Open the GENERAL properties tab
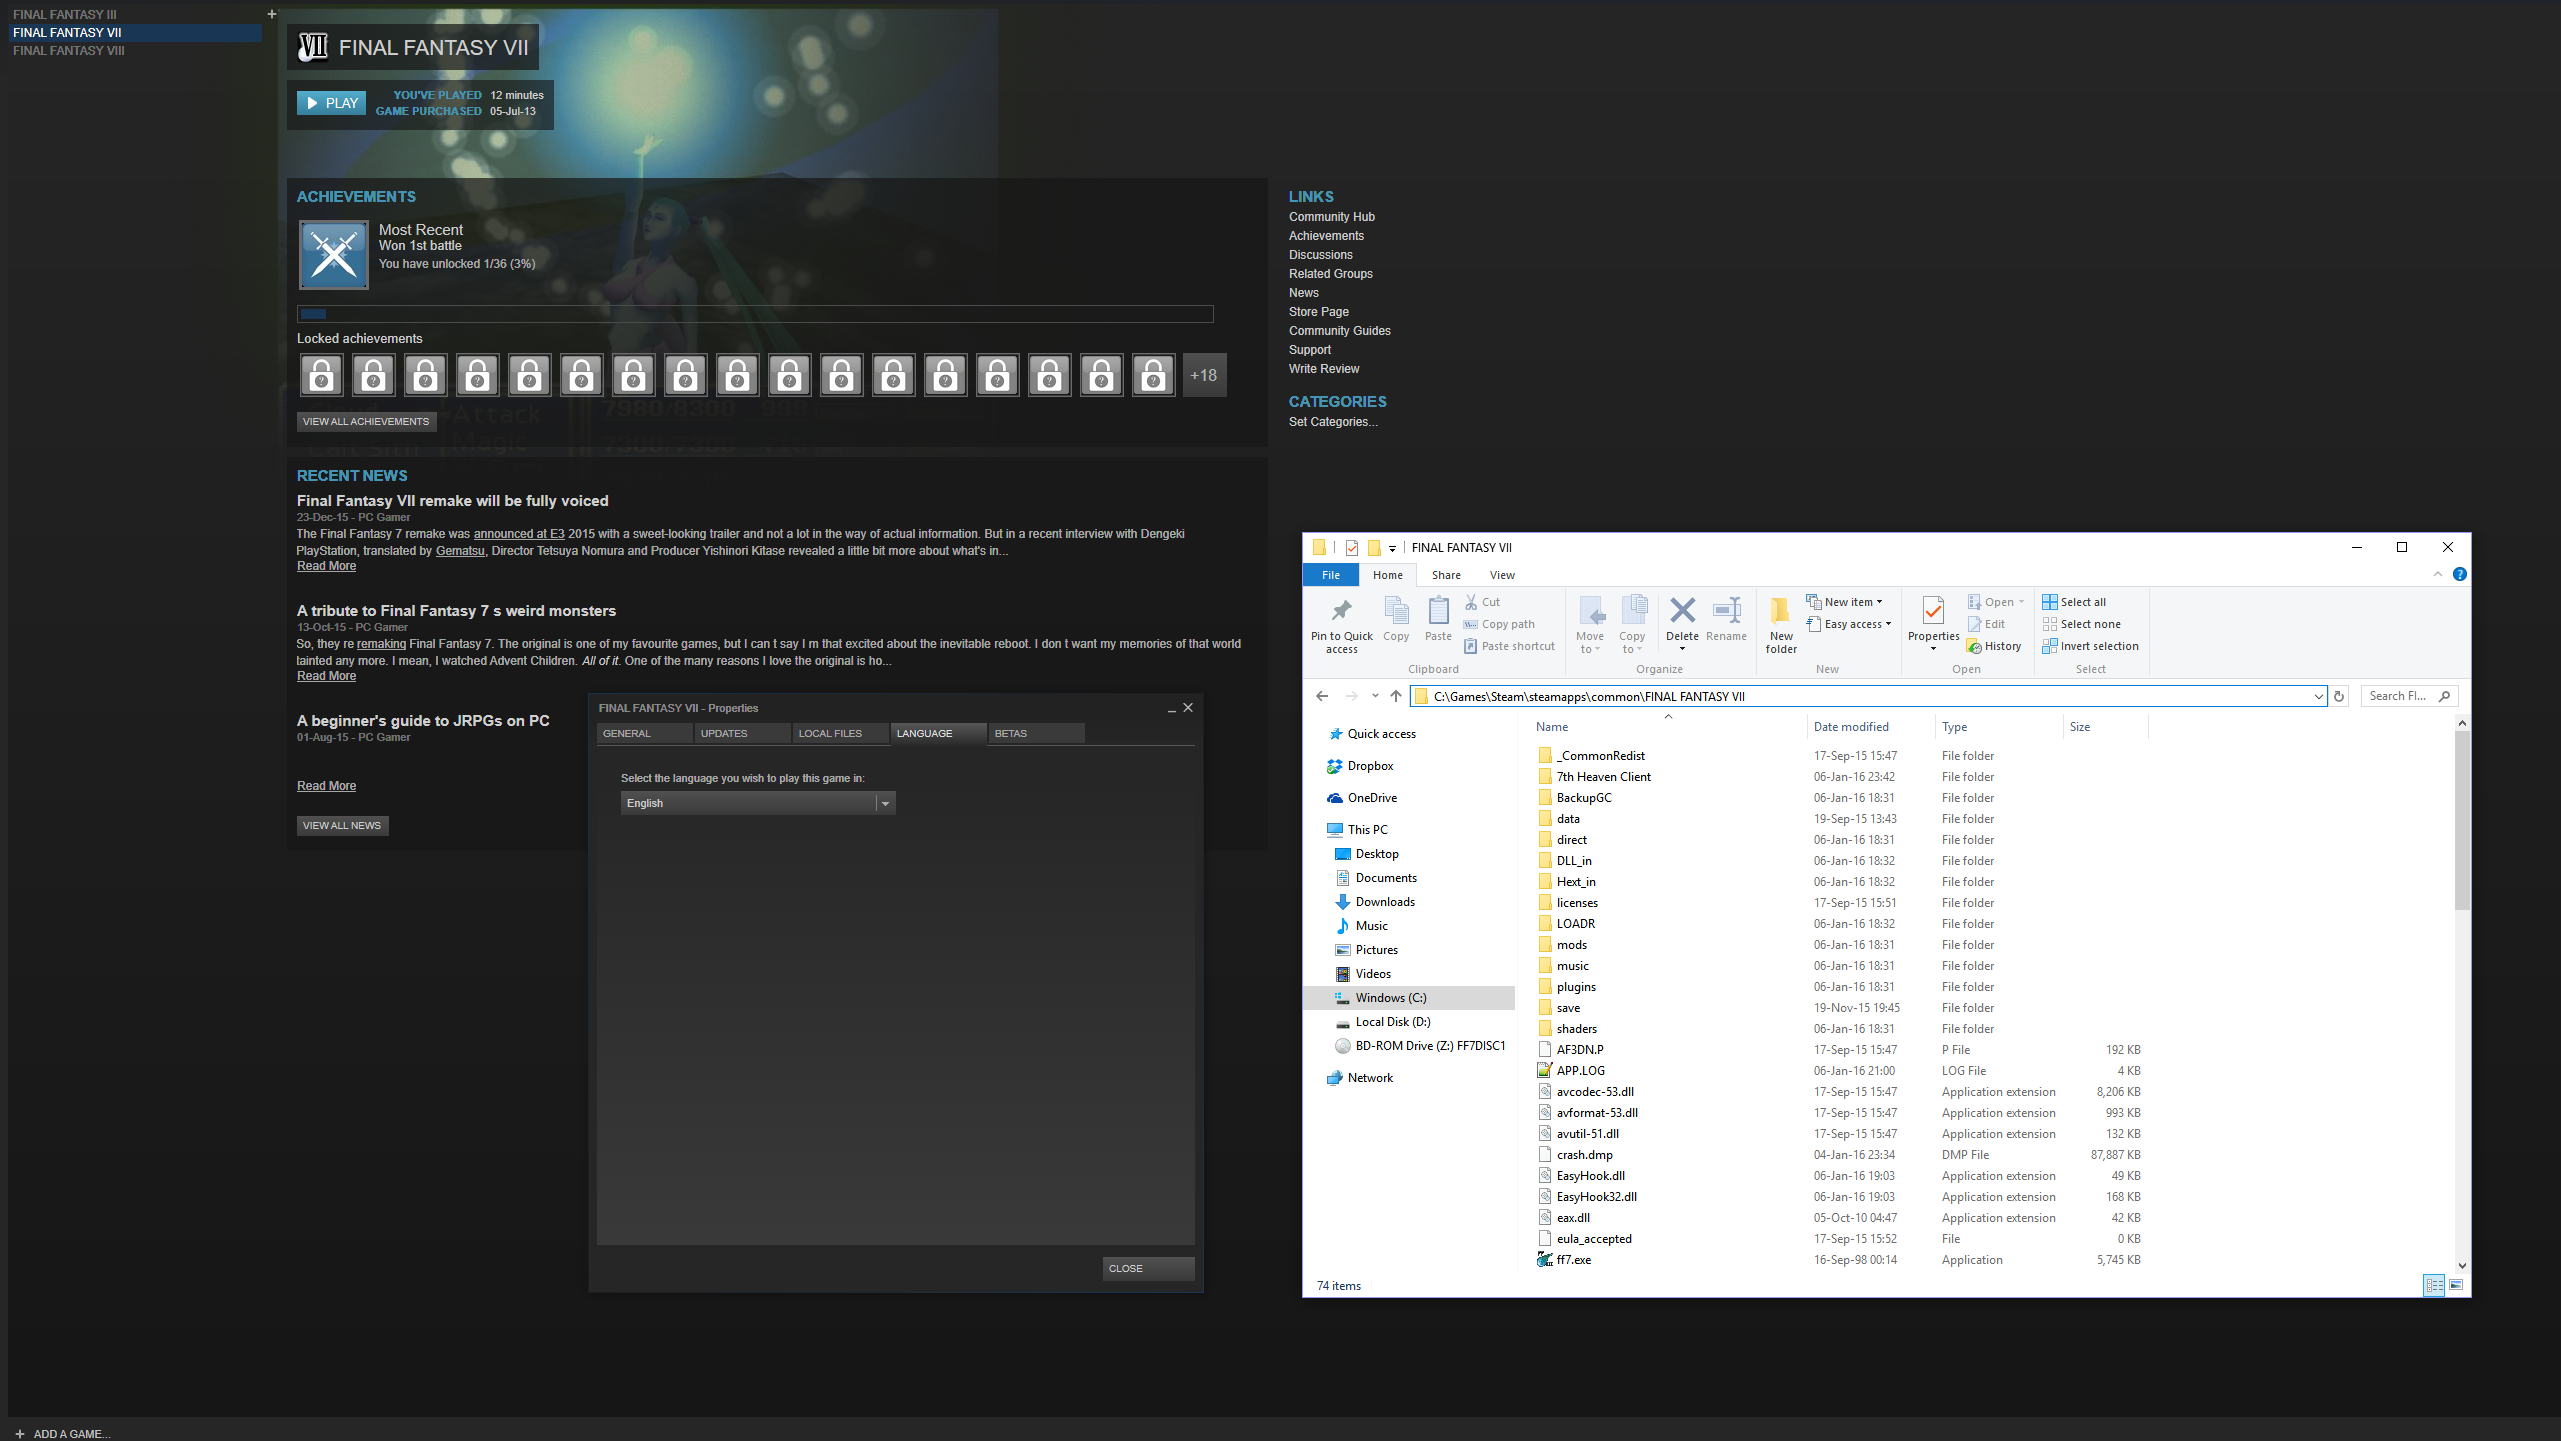Viewport: 2561px width, 1441px height. click(644, 733)
